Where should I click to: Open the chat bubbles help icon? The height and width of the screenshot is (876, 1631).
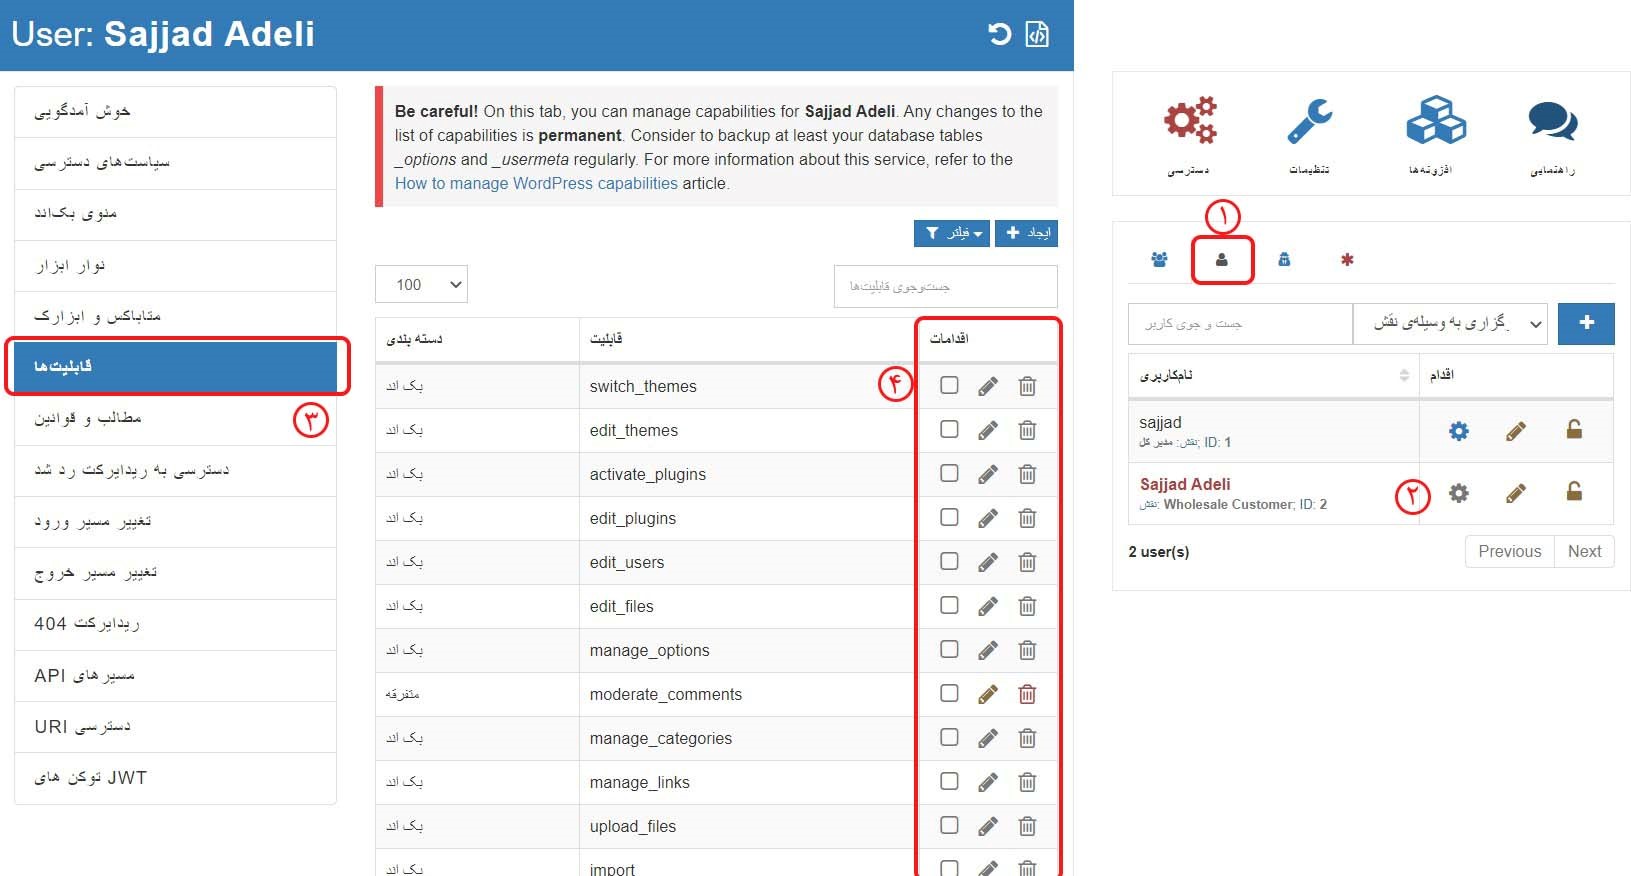(1553, 121)
